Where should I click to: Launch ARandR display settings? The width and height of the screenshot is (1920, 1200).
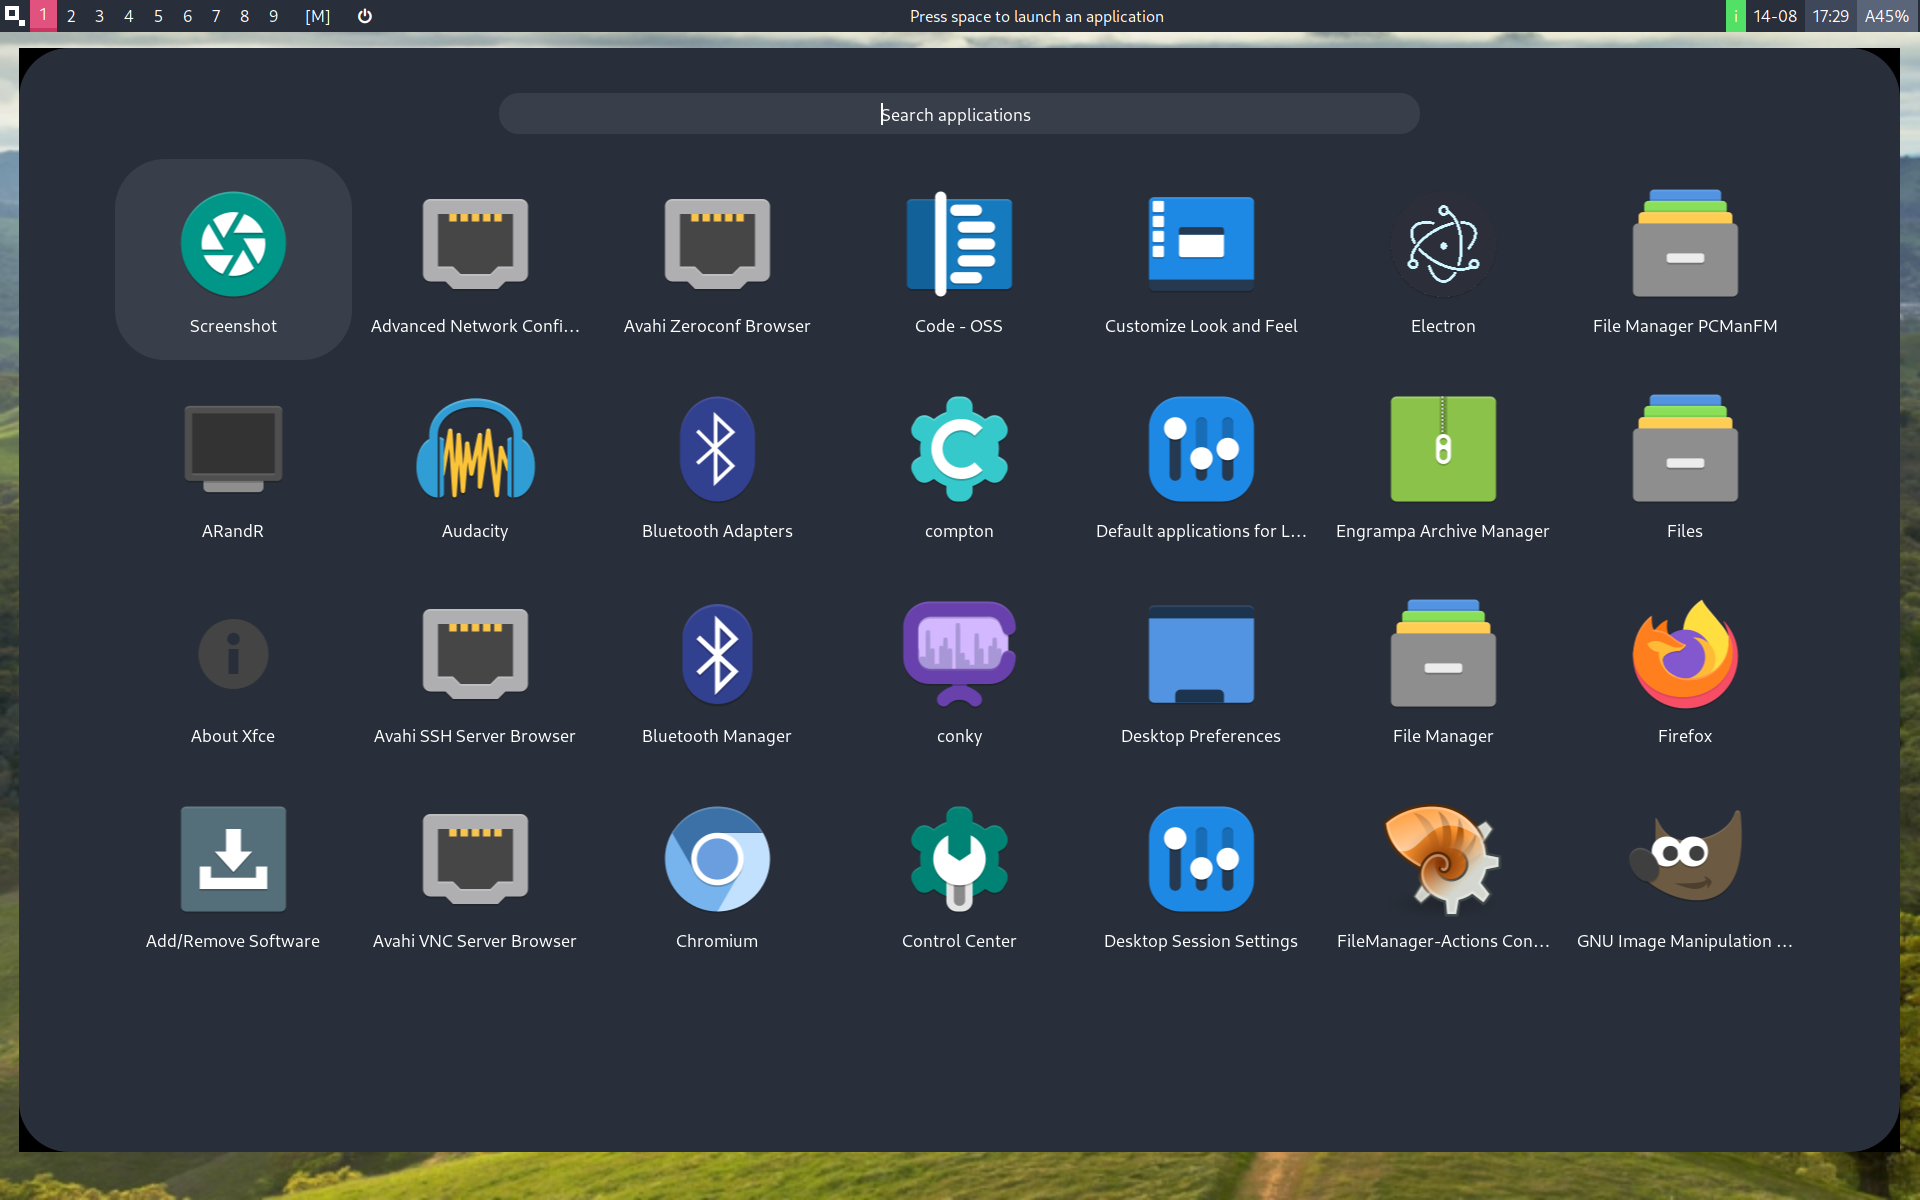coord(233,465)
